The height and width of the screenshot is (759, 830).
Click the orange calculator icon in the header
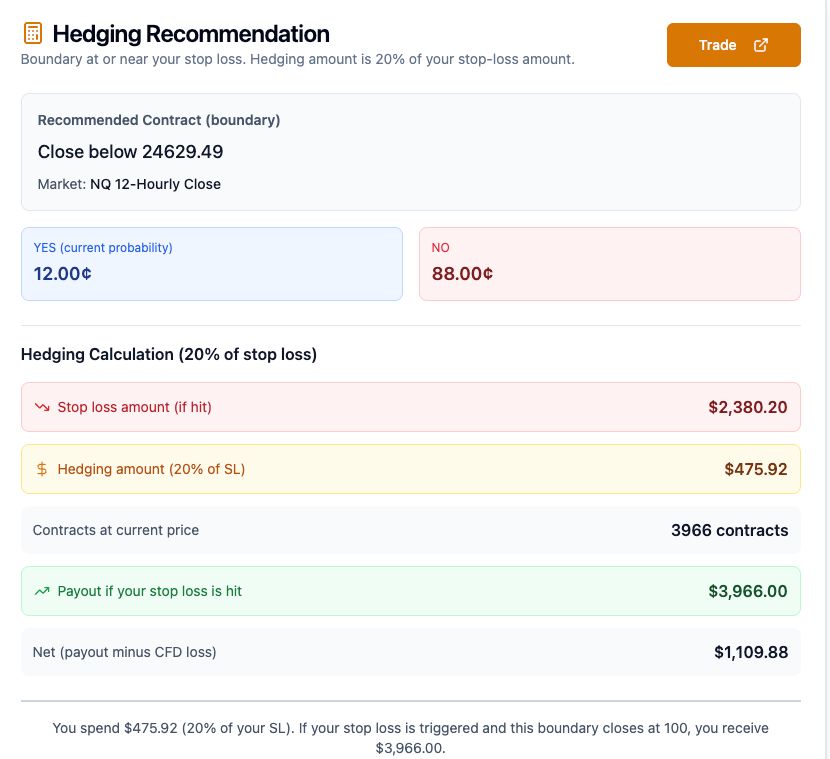point(33,33)
